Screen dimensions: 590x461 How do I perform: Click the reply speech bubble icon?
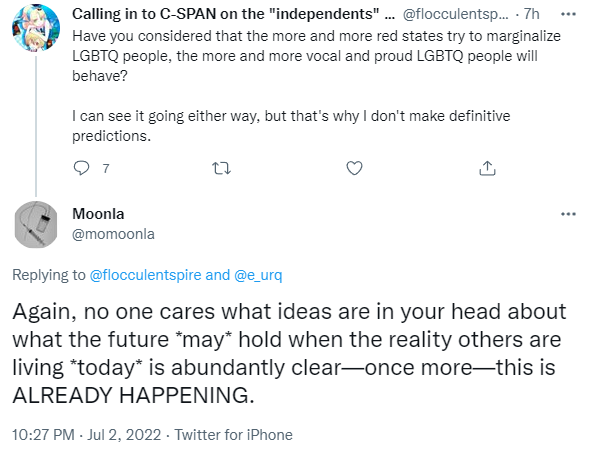point(81,168)
